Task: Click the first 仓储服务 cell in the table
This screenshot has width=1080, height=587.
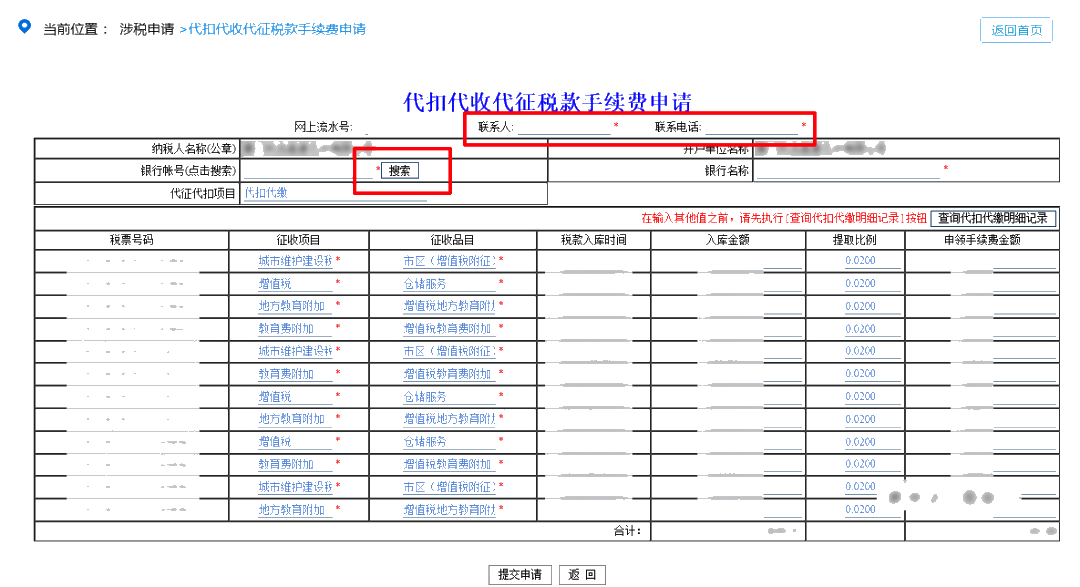Action: [x=449, y=284]
